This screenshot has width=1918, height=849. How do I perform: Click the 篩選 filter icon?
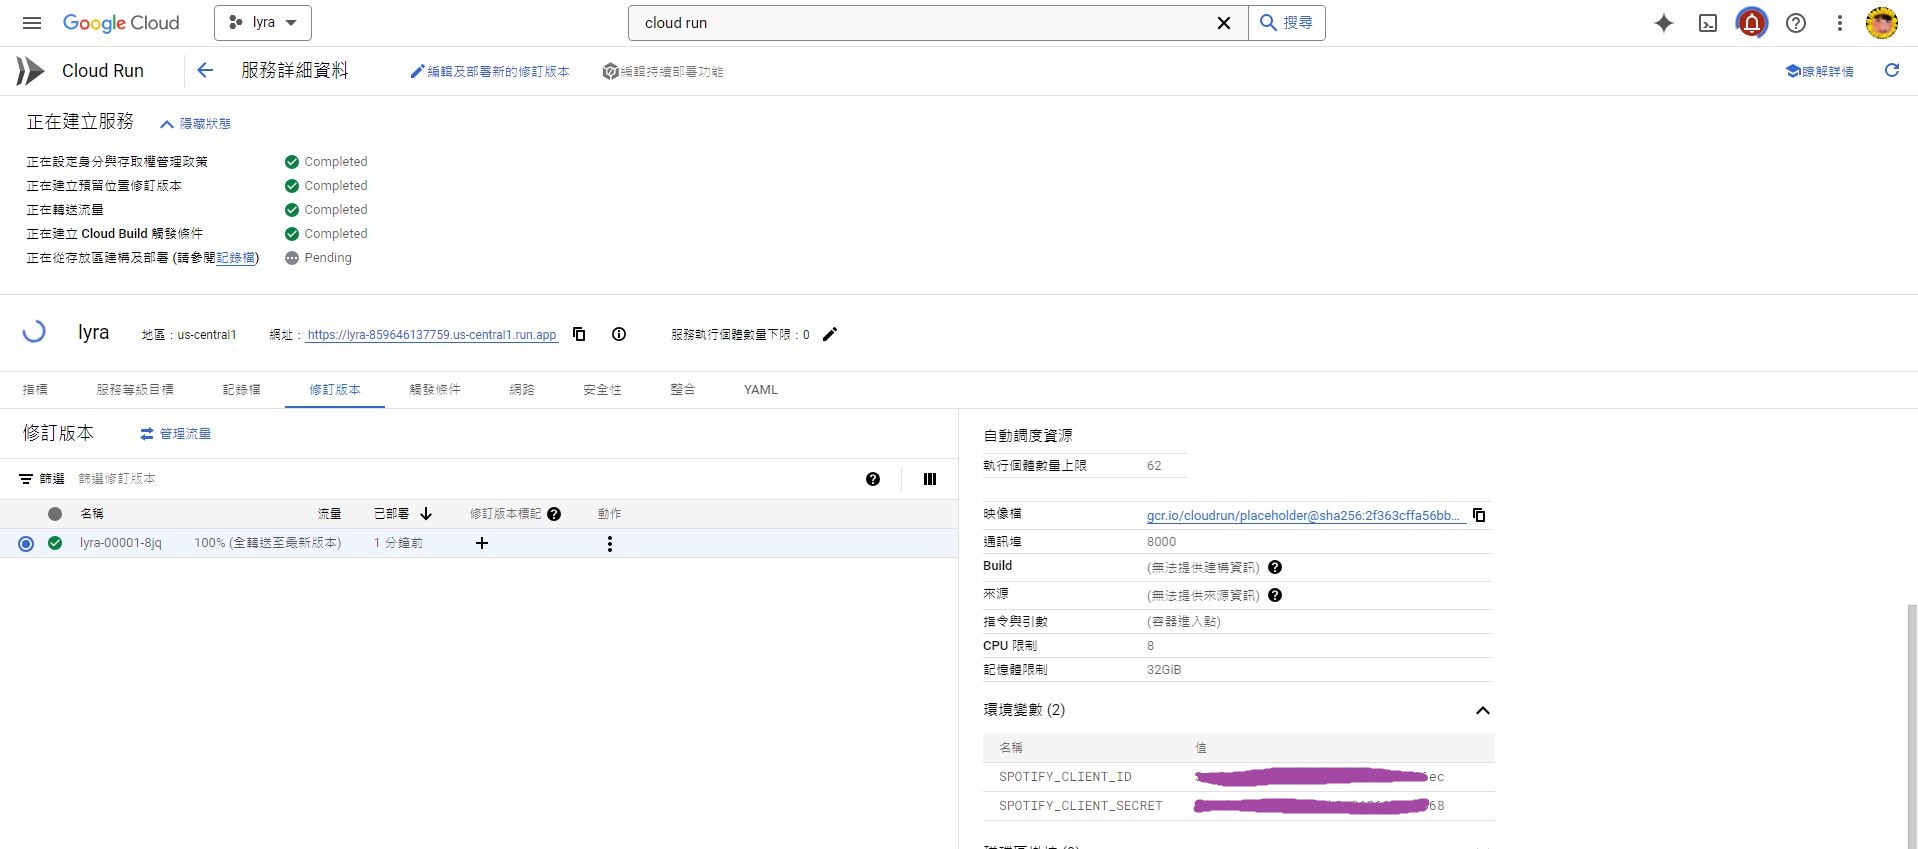coord(26,479)
